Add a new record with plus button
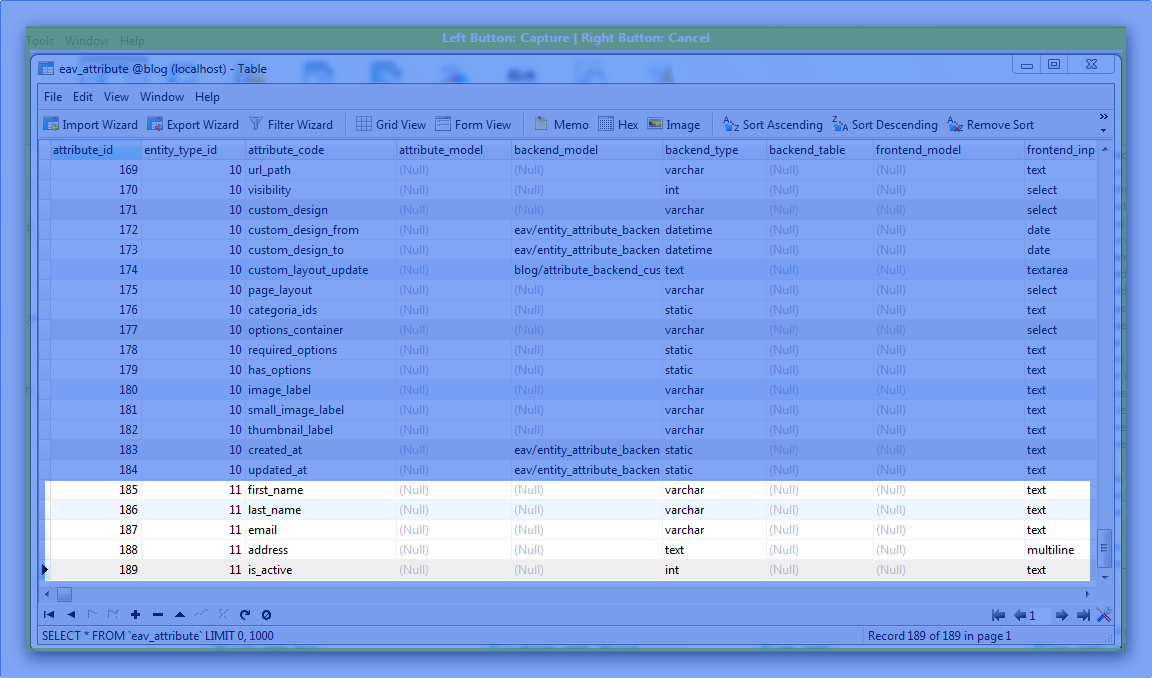 pos(135,615)
